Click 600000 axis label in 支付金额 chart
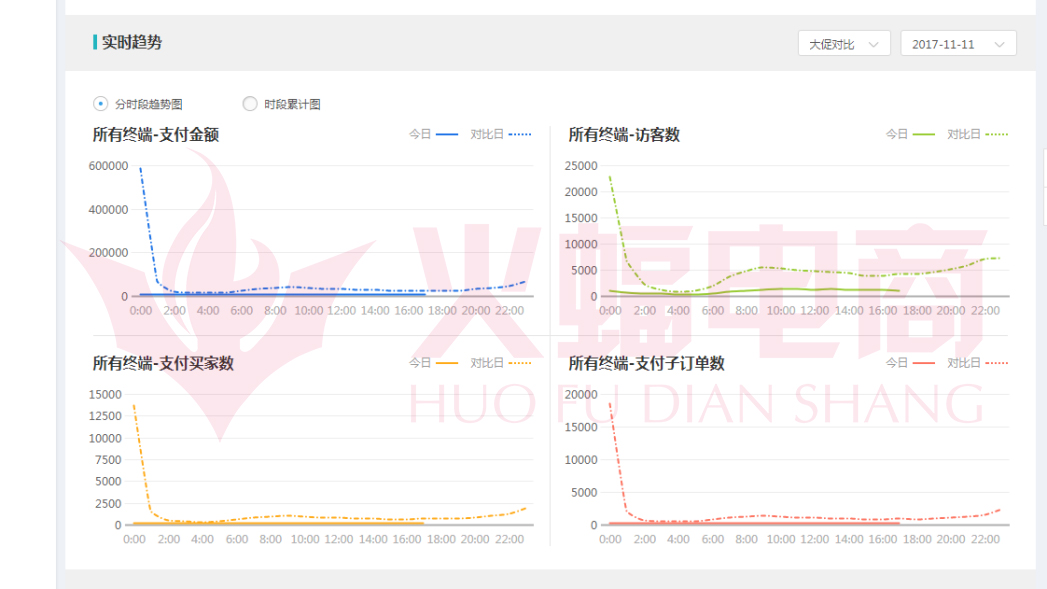This screenshot has width=1047, height=589. pyautogui.click(x=108, y=166)
